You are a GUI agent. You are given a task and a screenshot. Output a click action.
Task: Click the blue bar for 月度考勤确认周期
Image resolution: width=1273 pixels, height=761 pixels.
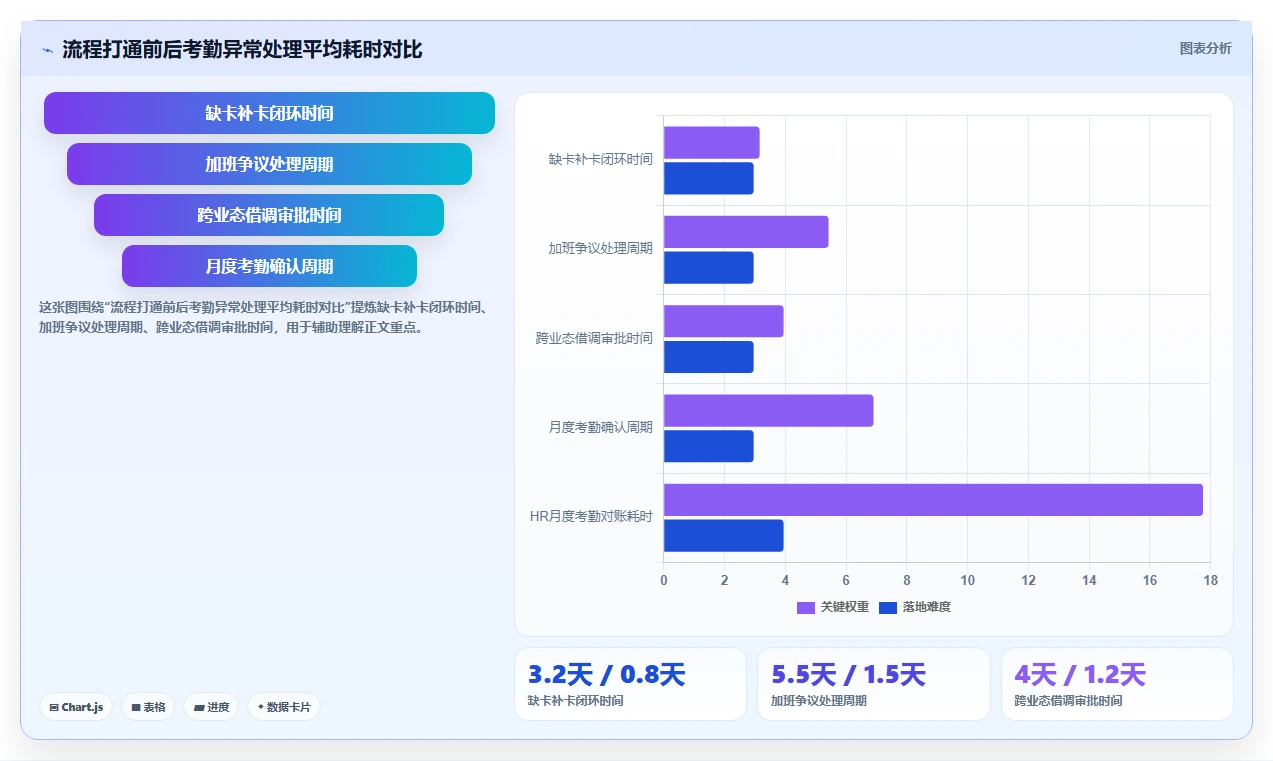(709, 446)
